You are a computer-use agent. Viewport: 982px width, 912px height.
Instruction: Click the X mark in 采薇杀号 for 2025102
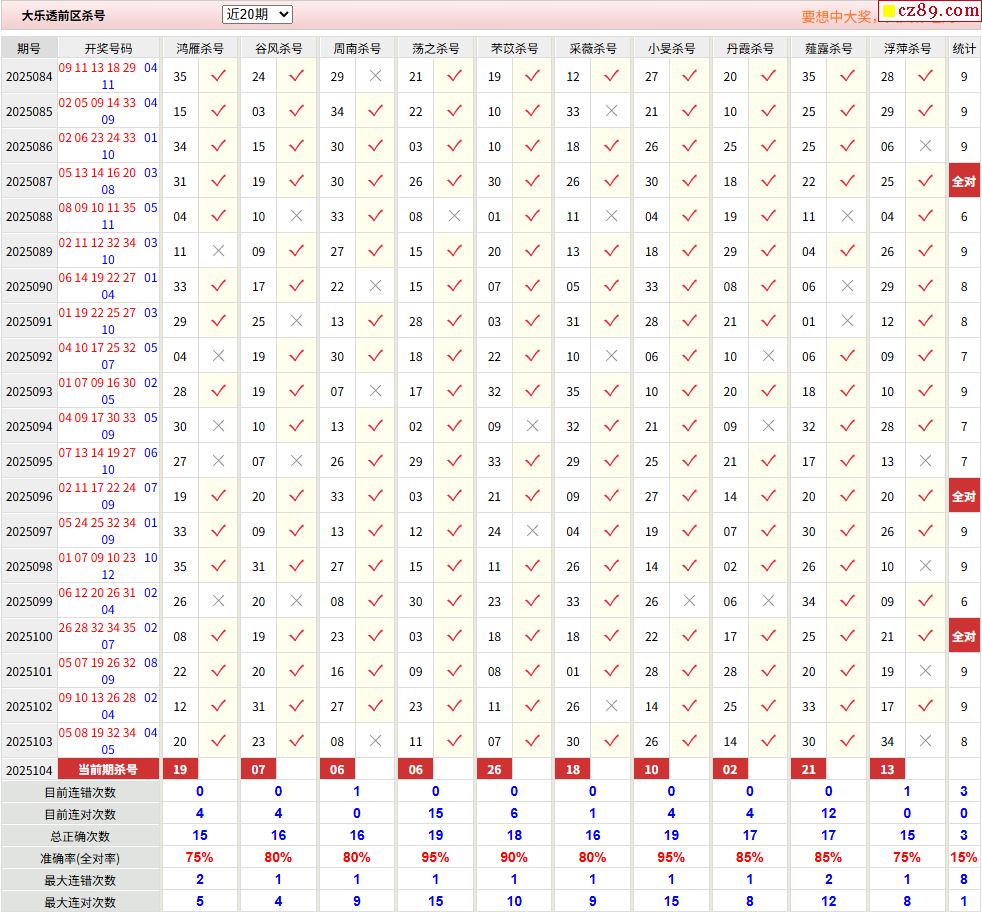pos(611,706)
